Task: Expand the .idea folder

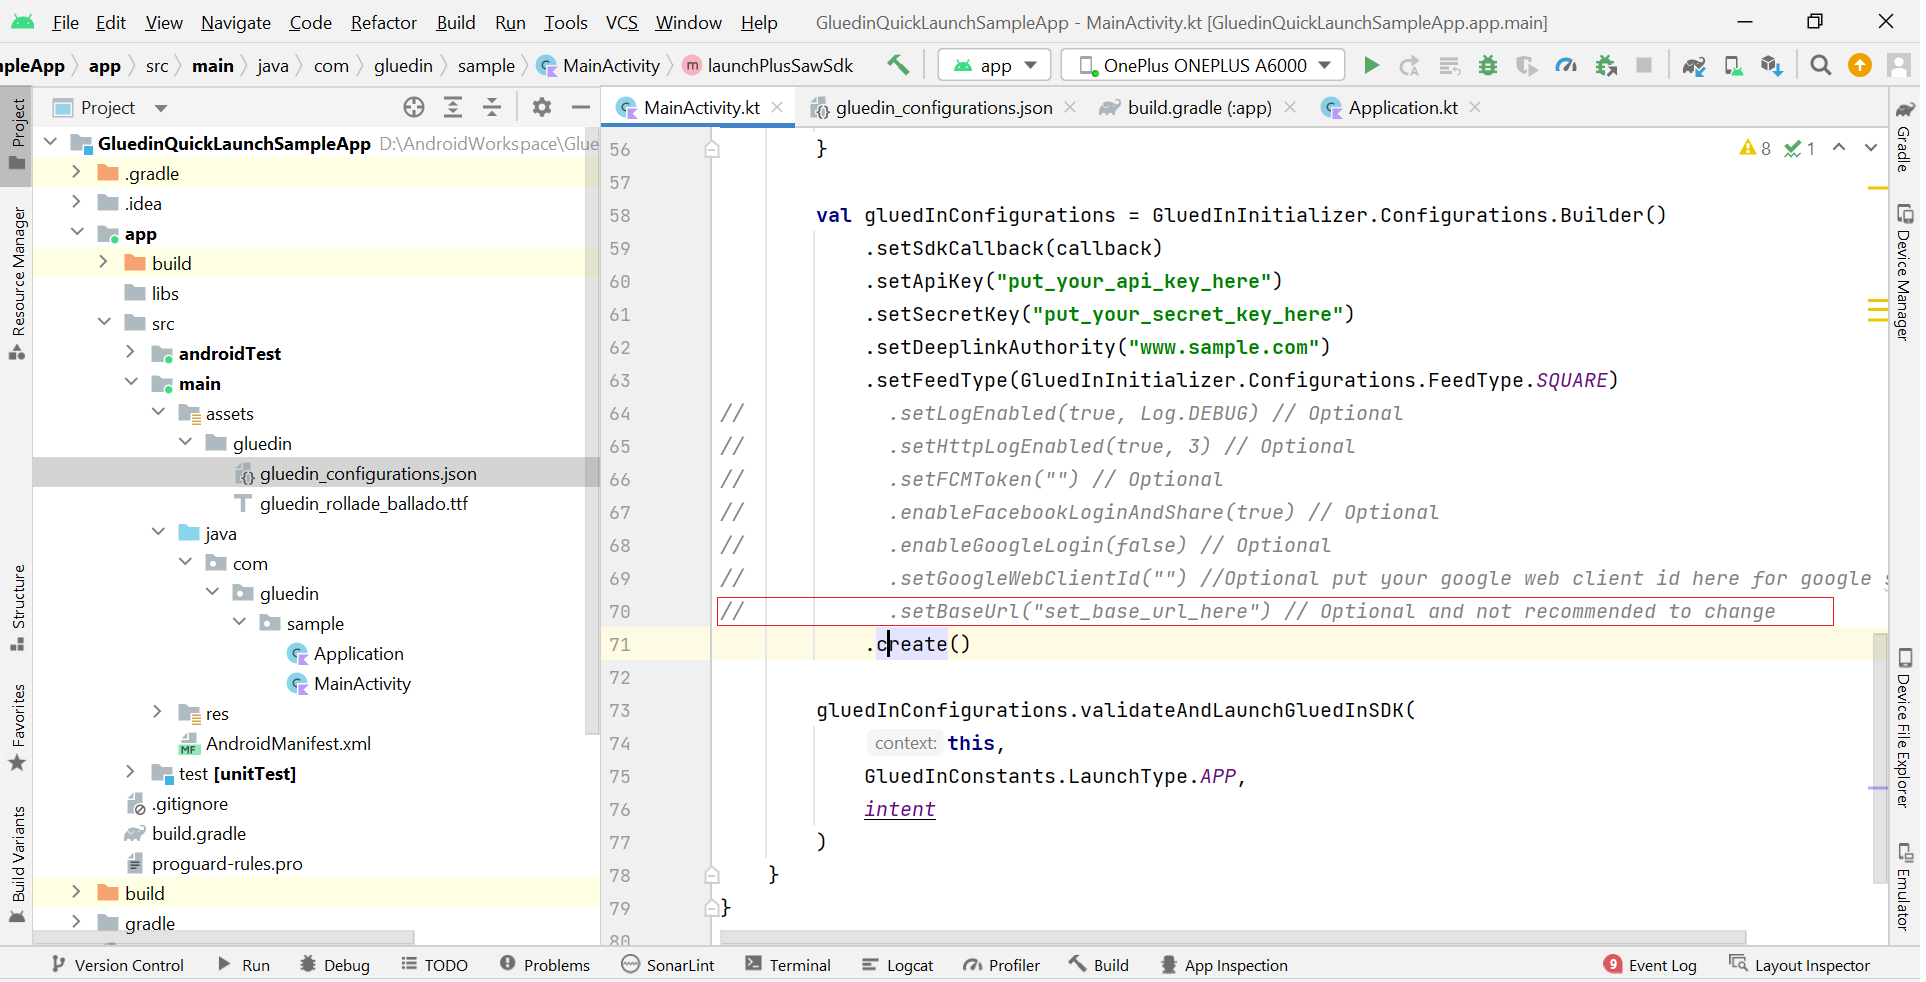Action: click(x=76, y=203)
